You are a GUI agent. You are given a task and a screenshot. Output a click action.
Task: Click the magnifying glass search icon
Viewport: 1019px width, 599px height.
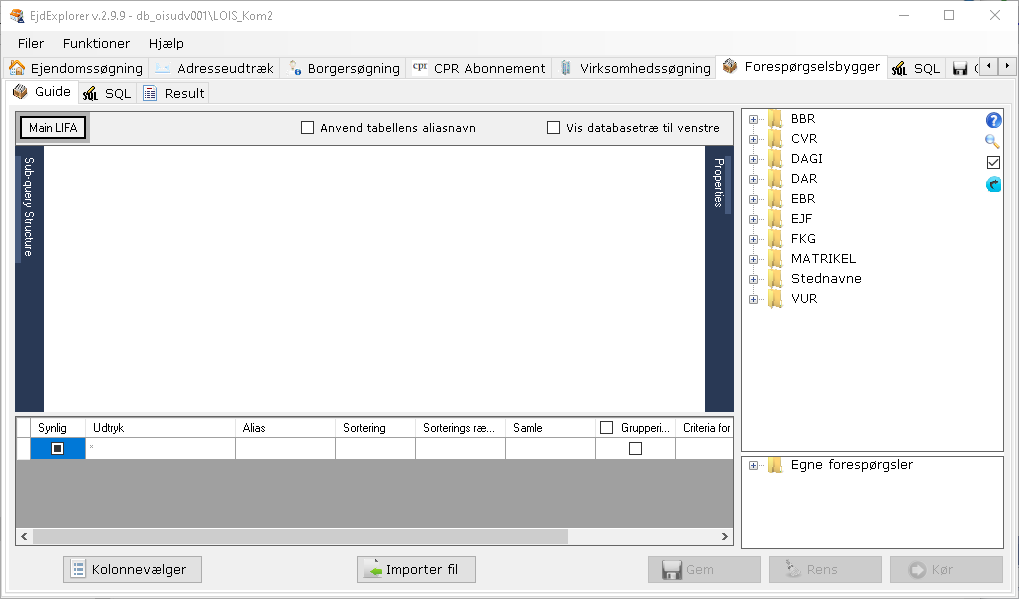coord(993,141)
